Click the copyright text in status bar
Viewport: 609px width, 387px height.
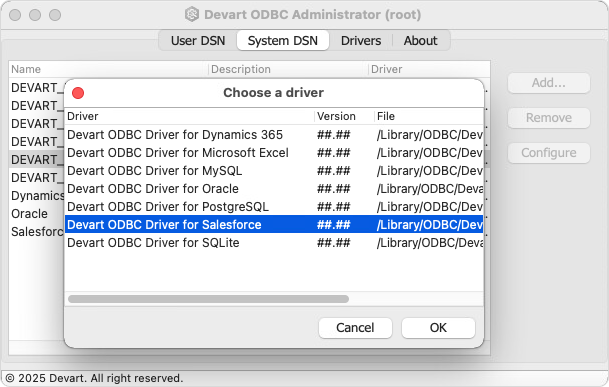[x=94, y=378]
